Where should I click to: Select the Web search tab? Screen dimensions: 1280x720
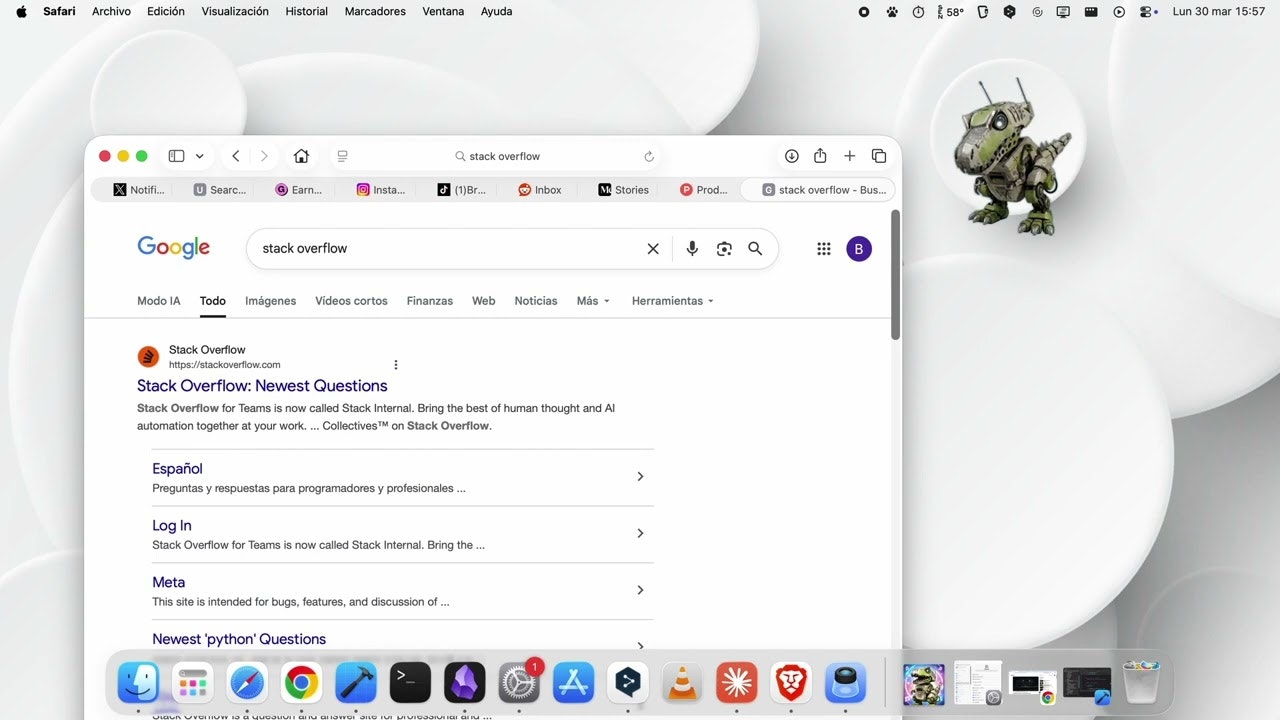(x=484, y=301)
